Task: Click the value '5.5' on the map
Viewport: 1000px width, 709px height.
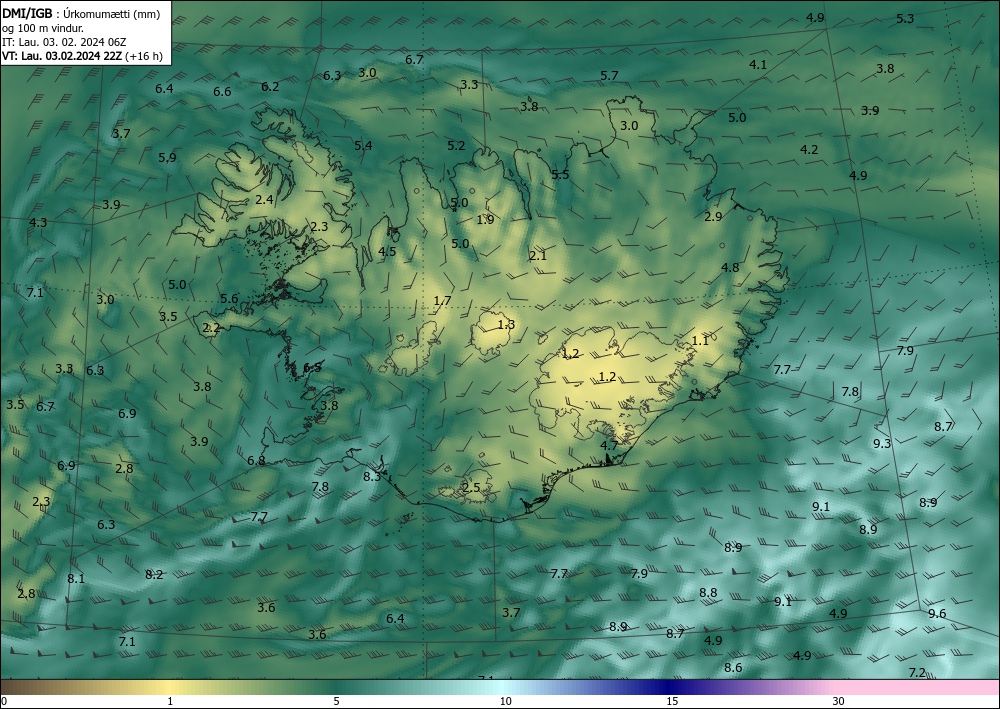Action: (x=560, y=175)
